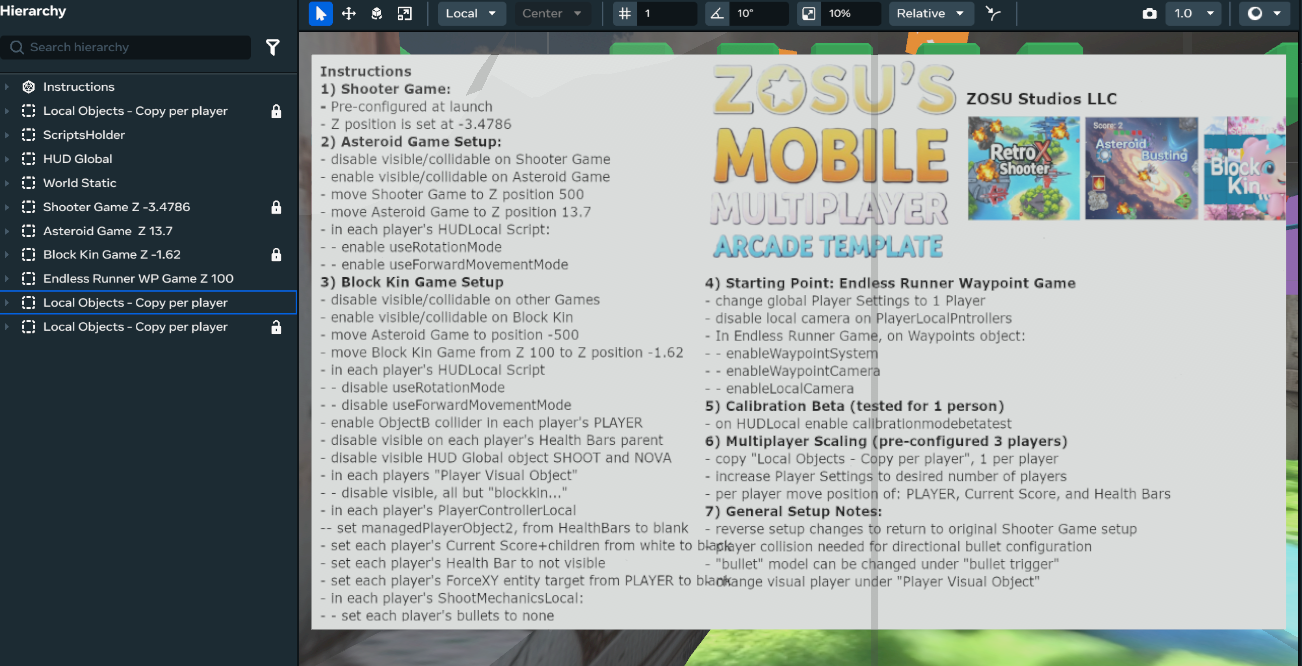
Task: Click the camera icon in toolbar
Action: pos(1150,14)
